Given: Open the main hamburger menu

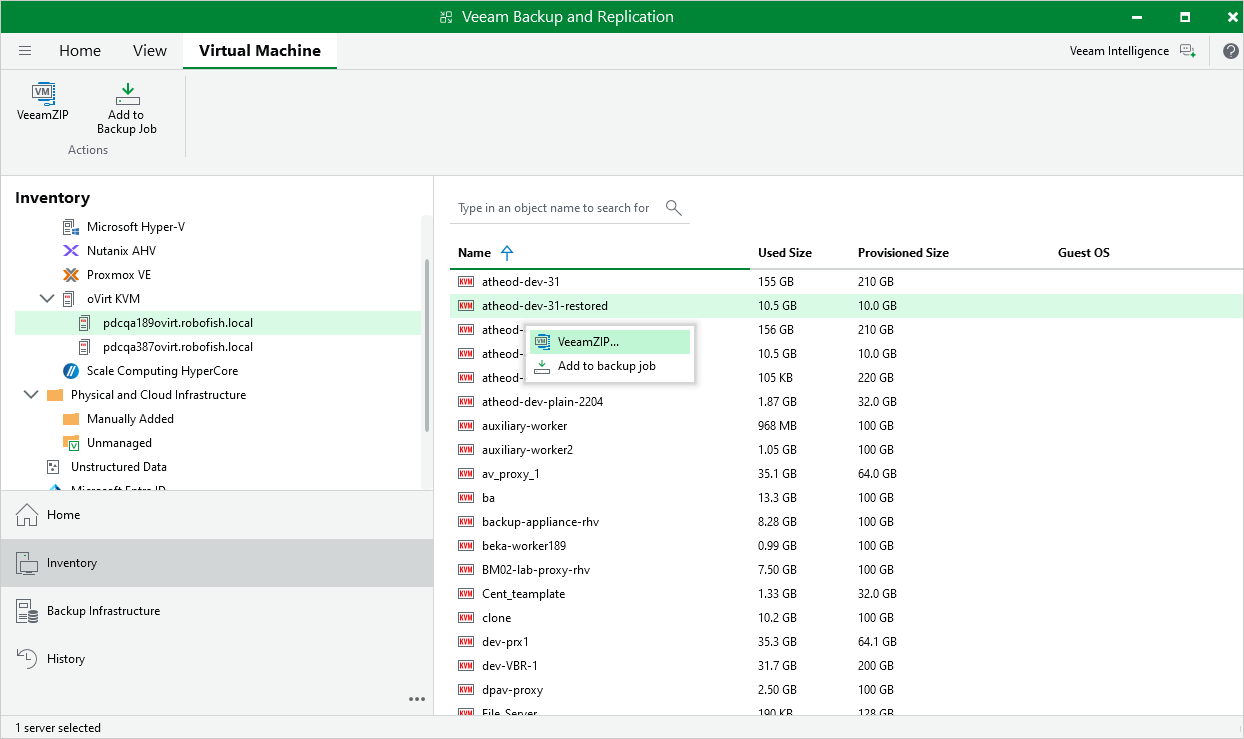Looking at the screenshot, I should pos(25,50).
